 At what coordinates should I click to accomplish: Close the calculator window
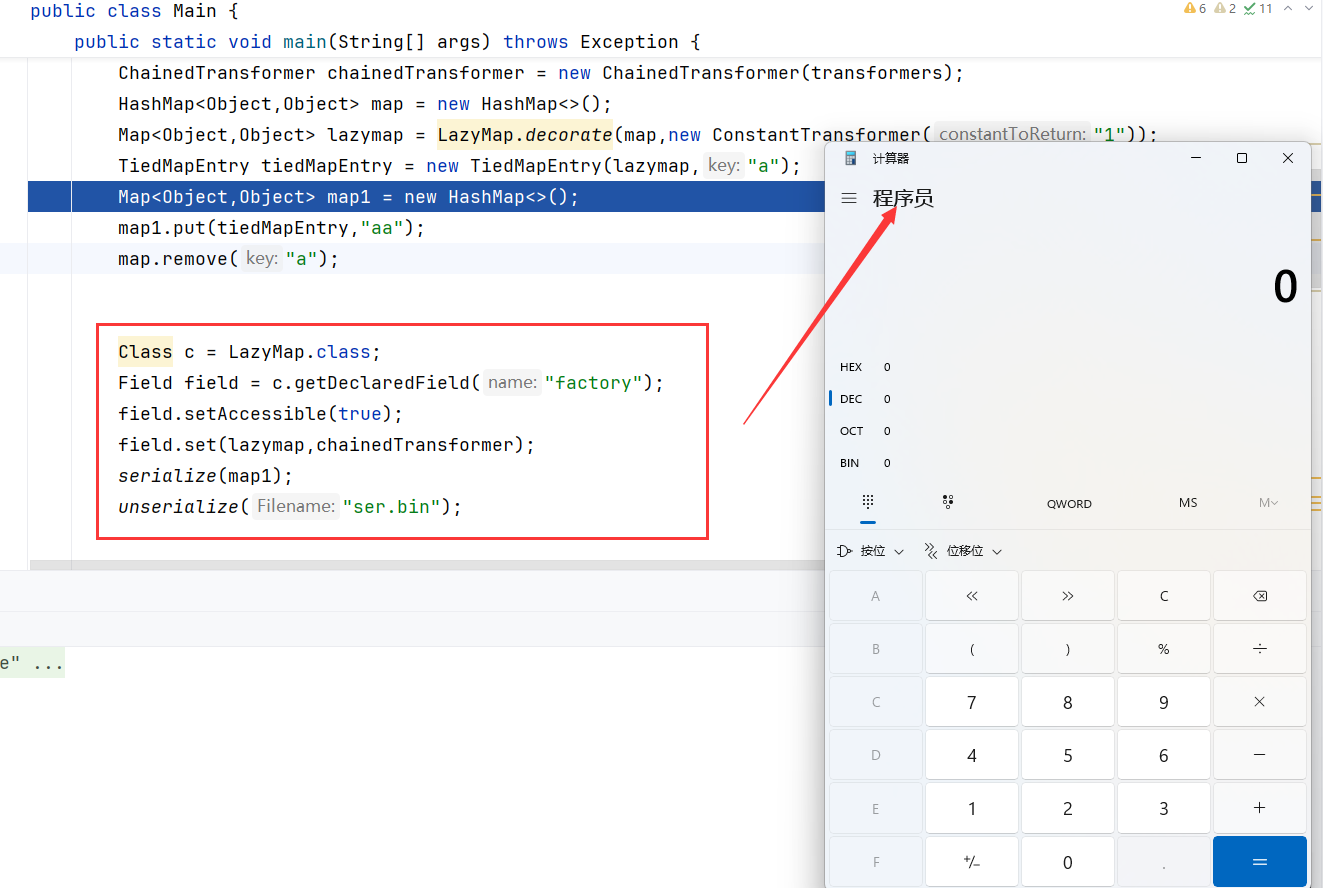[1288, 158]
